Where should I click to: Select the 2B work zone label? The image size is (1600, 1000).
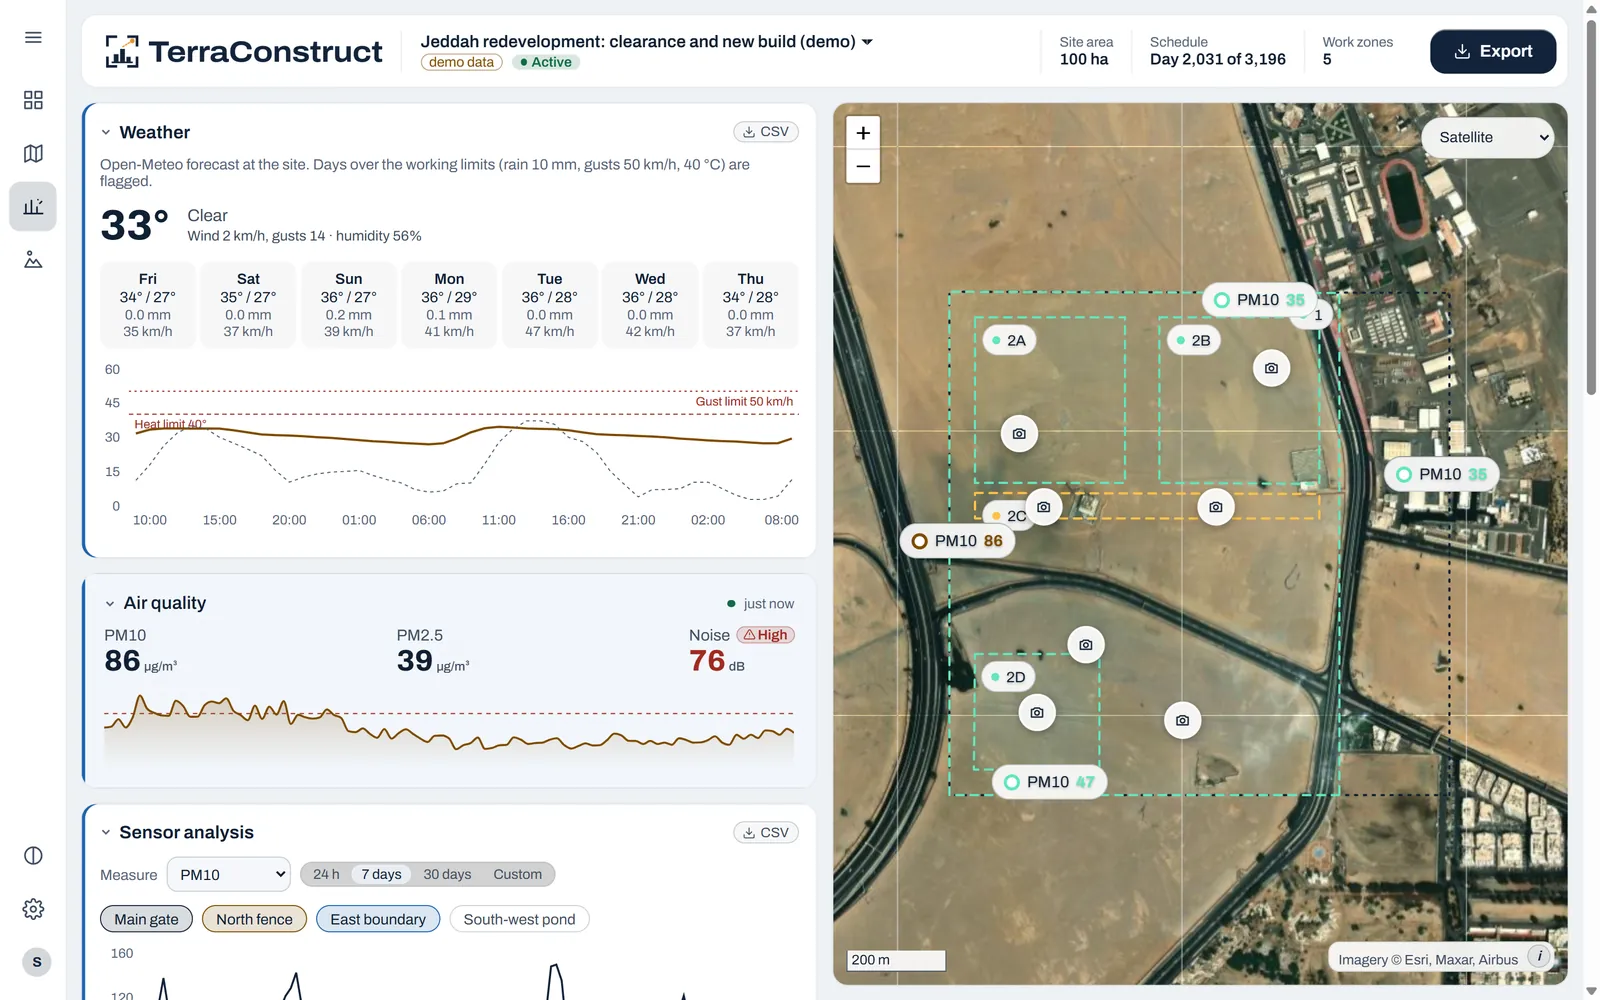click(1194, 341)
